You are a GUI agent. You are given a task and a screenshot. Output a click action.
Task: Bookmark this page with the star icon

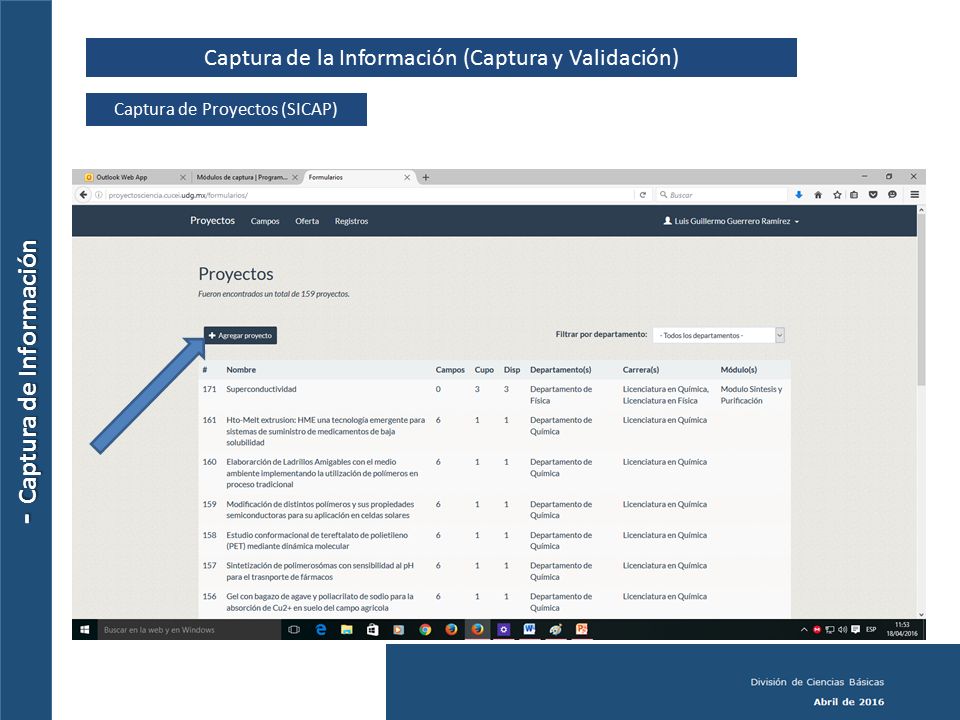point(837,195)
